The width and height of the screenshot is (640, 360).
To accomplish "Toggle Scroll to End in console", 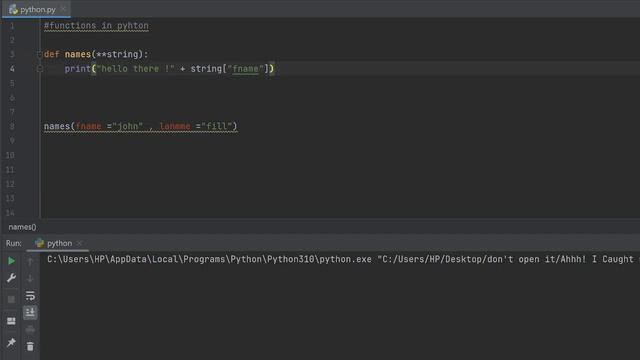I will (30, 313).
